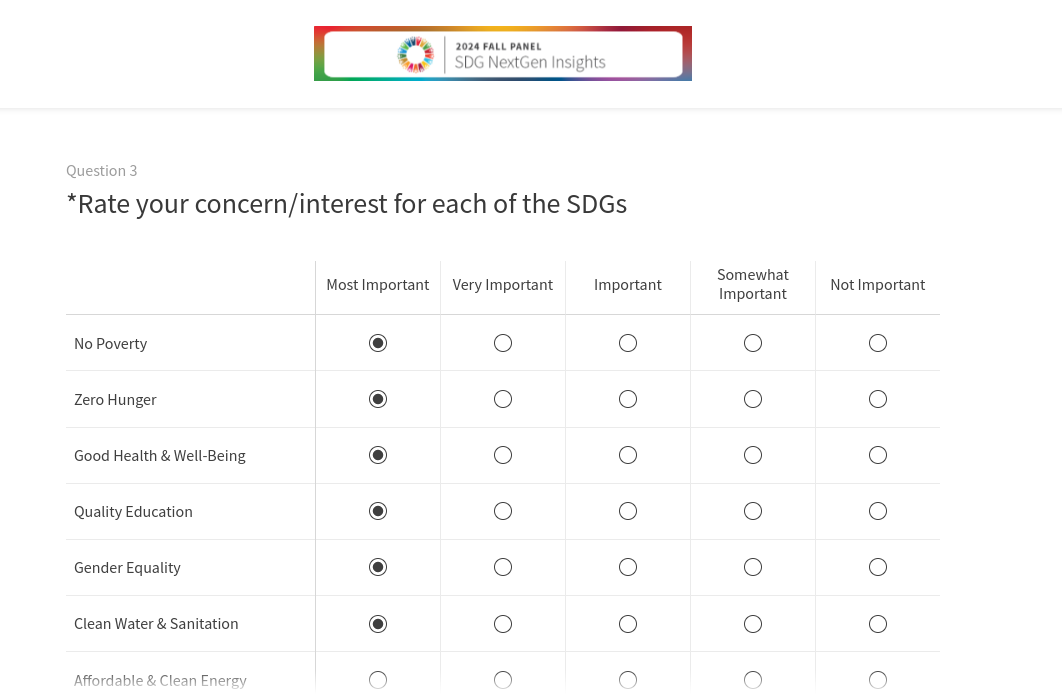Click Most Important radio for No Poverty
The height and width of the screenshot is (698, 1062).
pyautogui.click(x=378, y=343)
